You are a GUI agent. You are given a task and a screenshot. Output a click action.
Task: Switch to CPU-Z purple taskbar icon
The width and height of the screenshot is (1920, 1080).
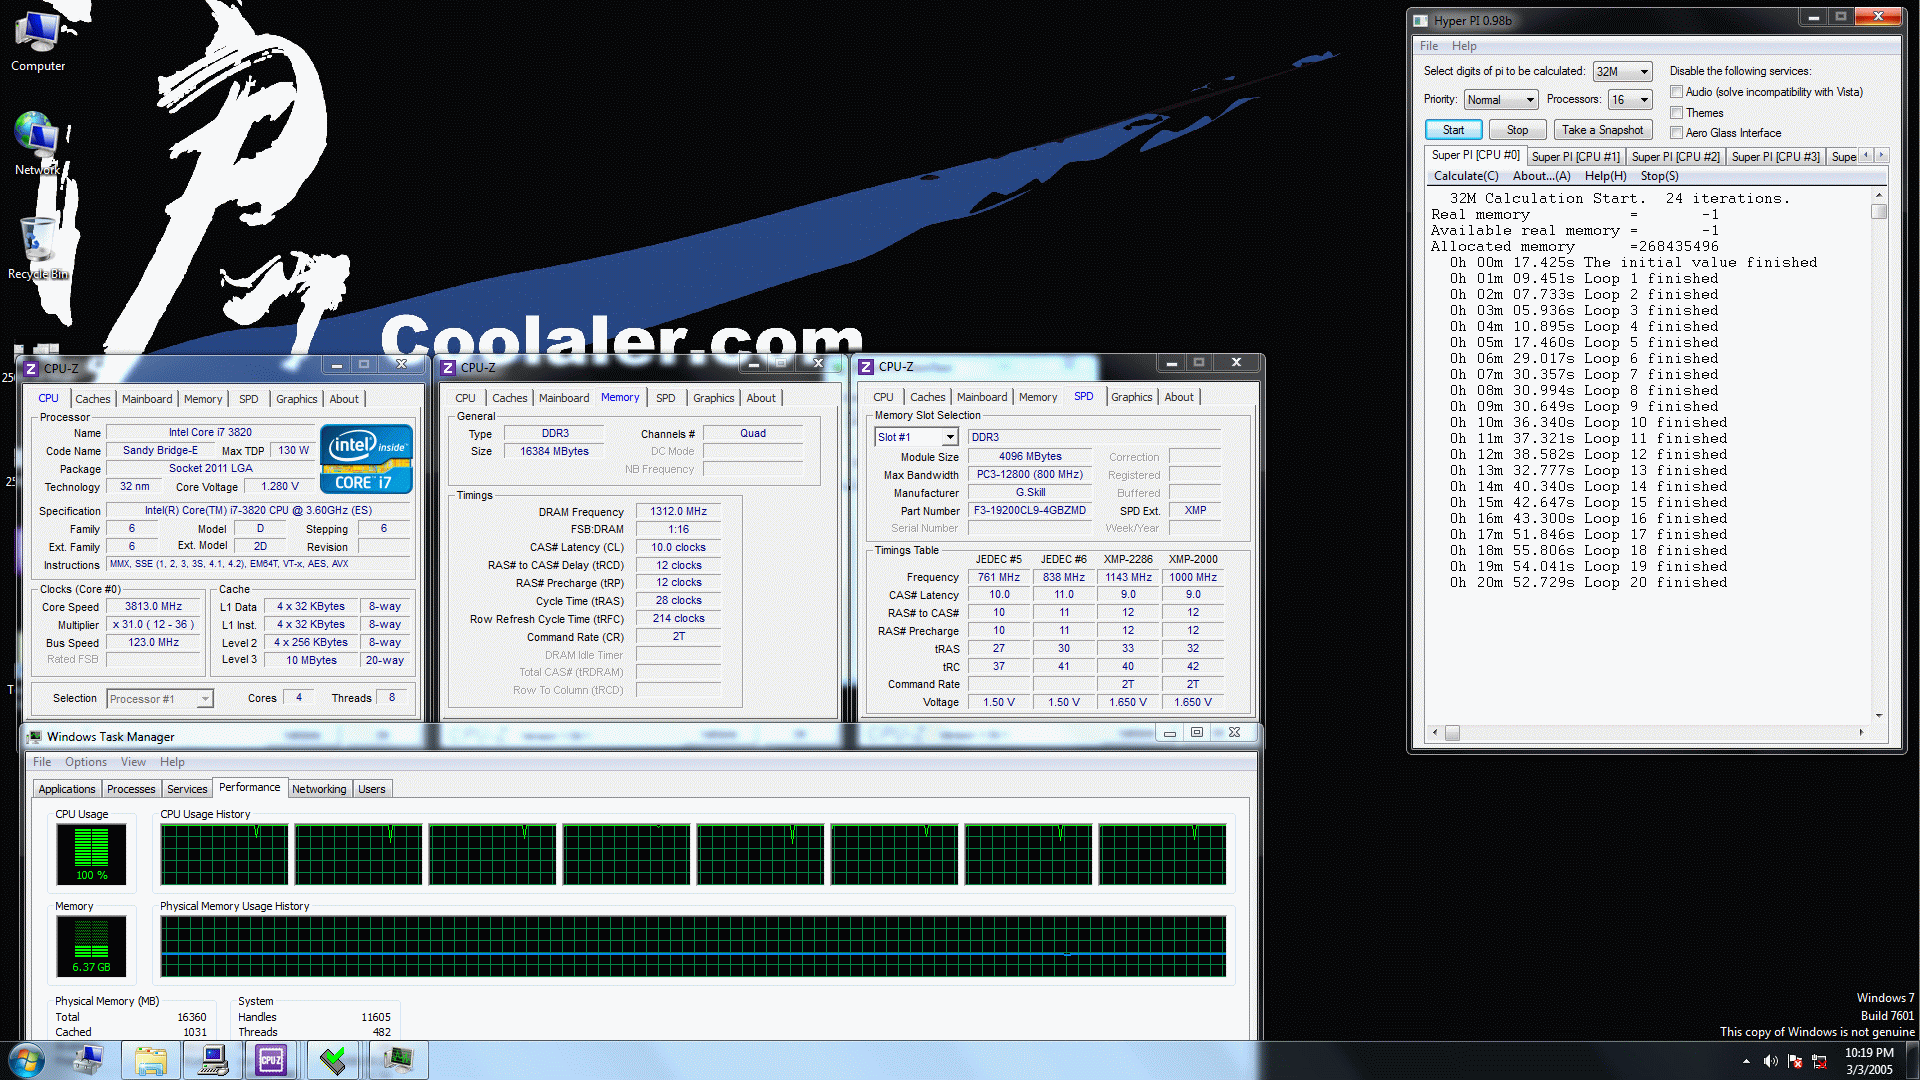[x=271, y=1060]
